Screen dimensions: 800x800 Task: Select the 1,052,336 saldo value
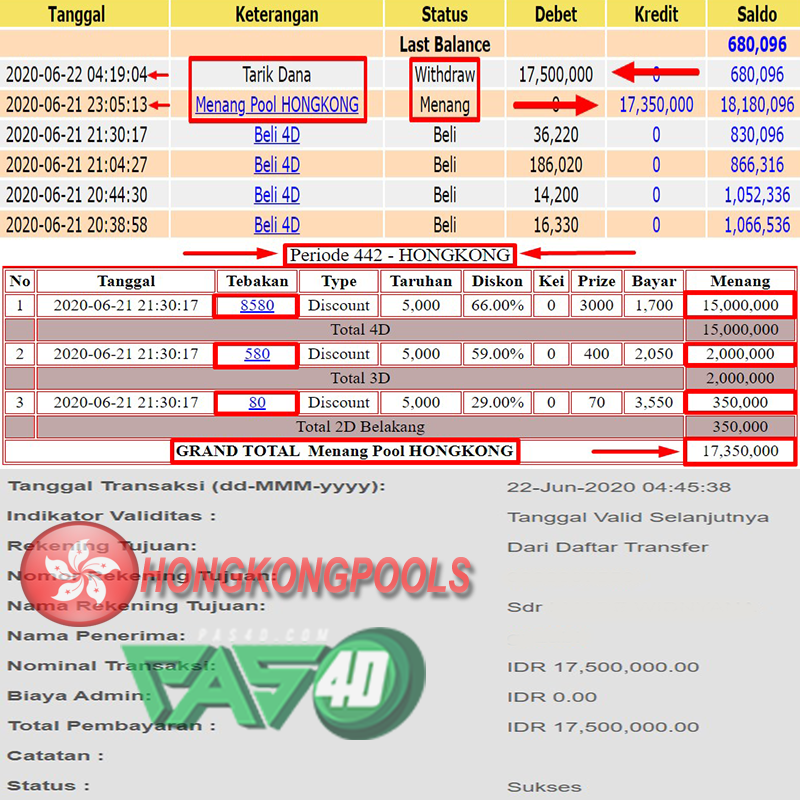(757, 195)
